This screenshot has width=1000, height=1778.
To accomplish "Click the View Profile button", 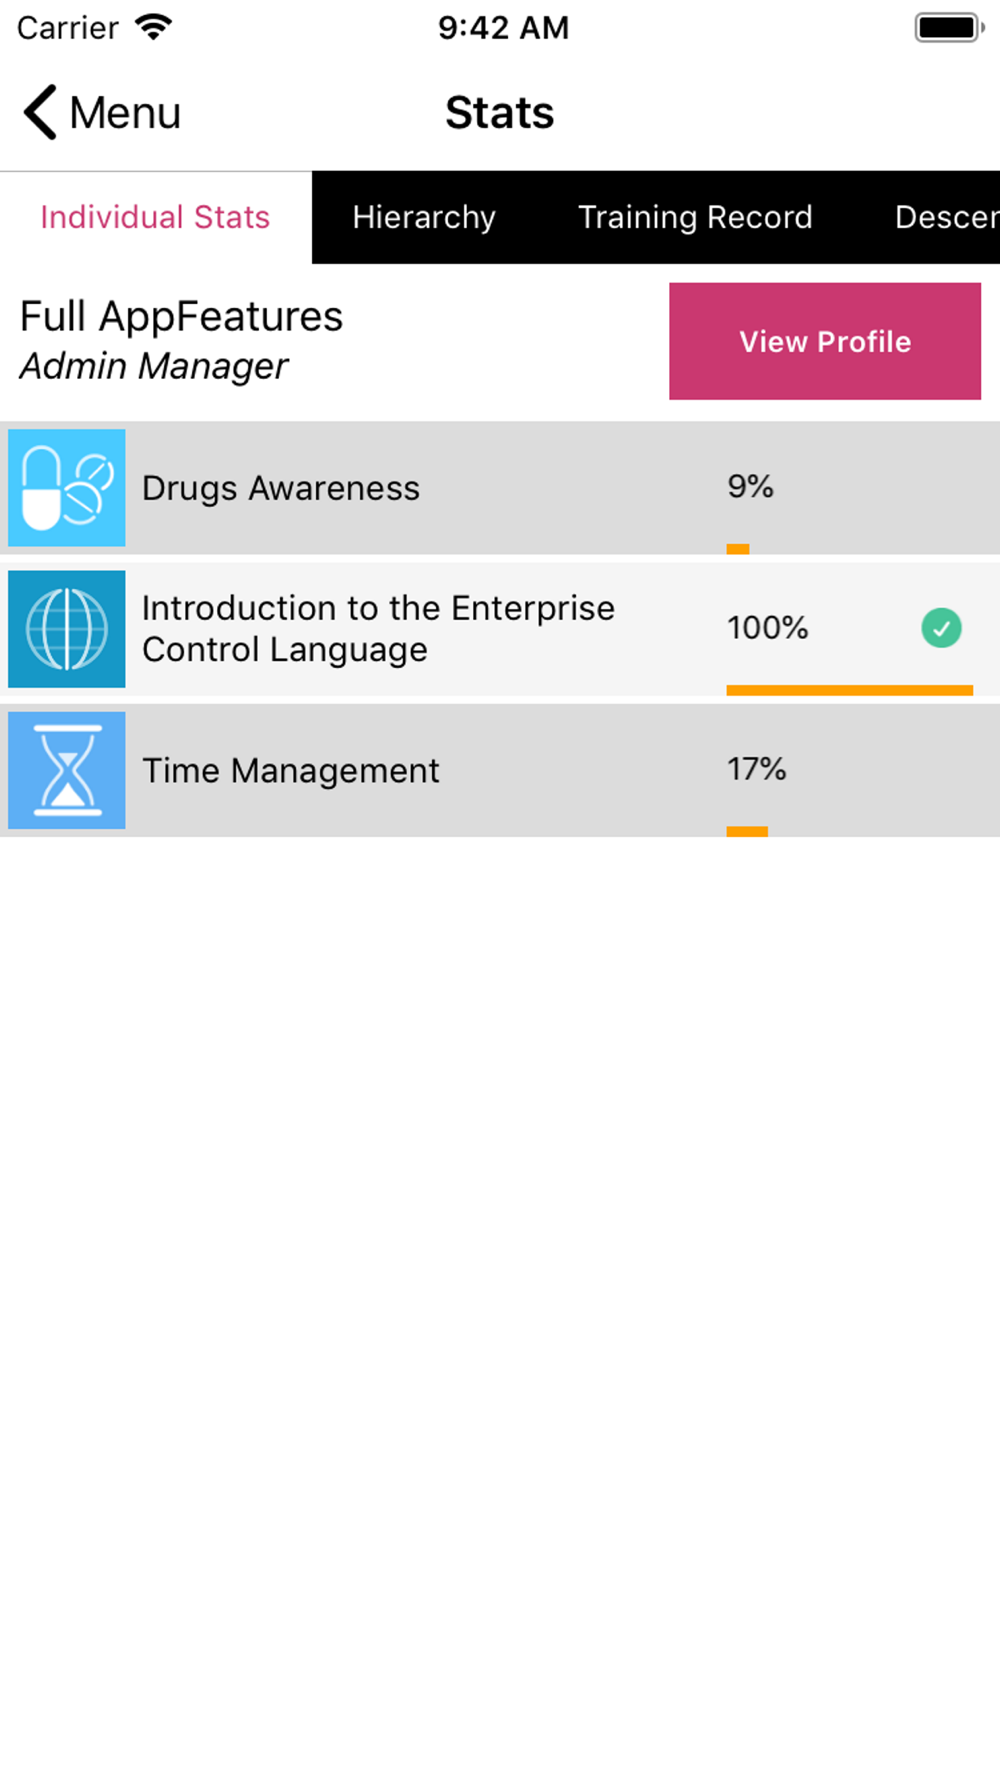I will pyautogui.click(x=825, y=341).
